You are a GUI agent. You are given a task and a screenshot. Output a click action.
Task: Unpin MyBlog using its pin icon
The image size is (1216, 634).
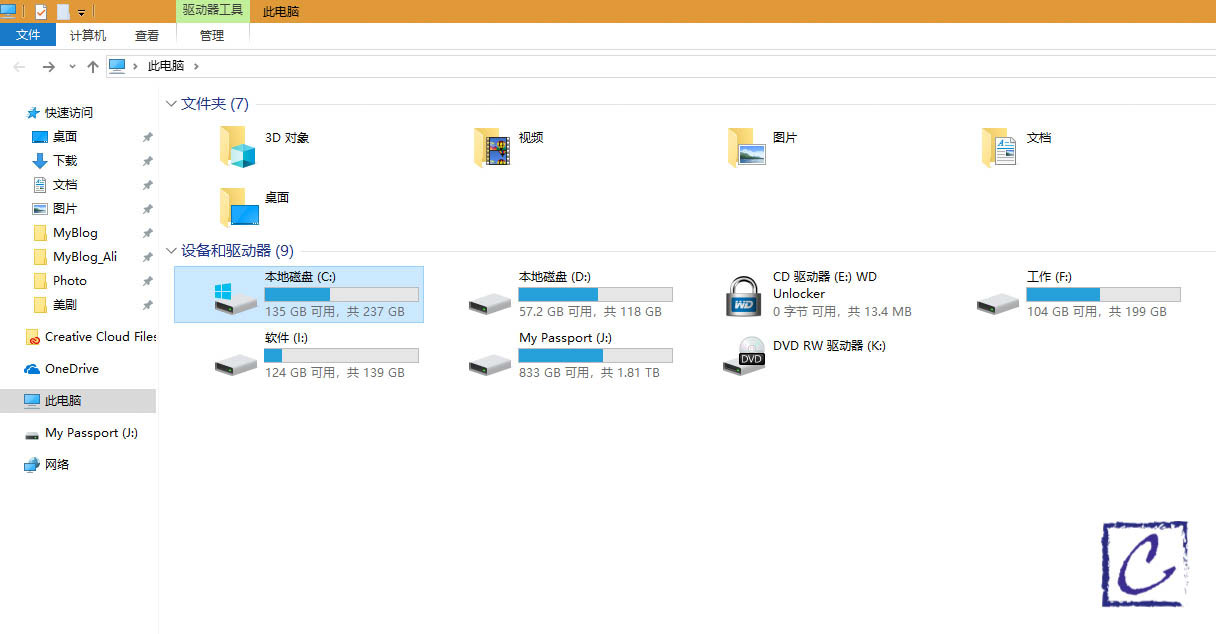pos(147,233)
